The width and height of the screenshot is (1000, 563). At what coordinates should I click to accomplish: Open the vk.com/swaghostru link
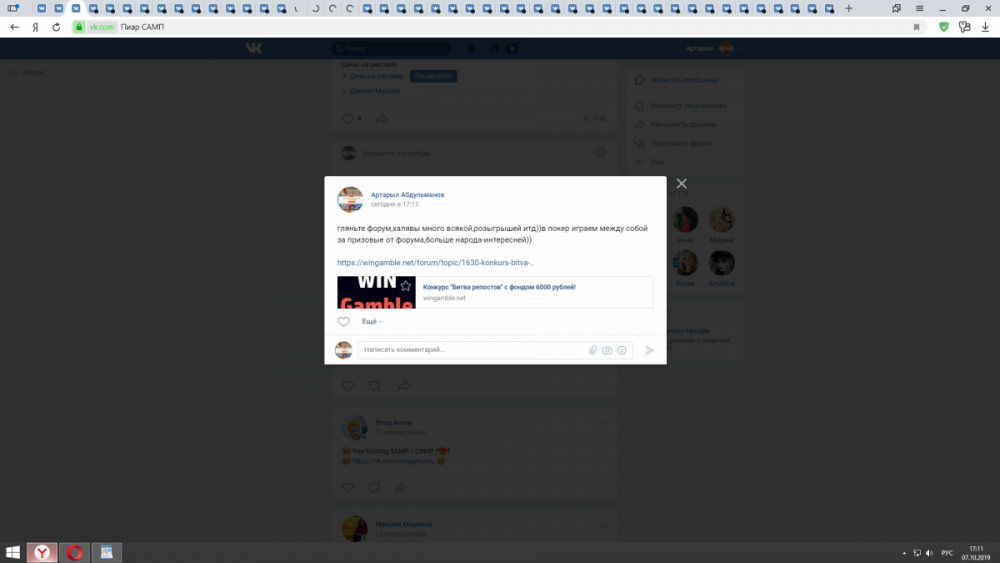coord(393,461)
